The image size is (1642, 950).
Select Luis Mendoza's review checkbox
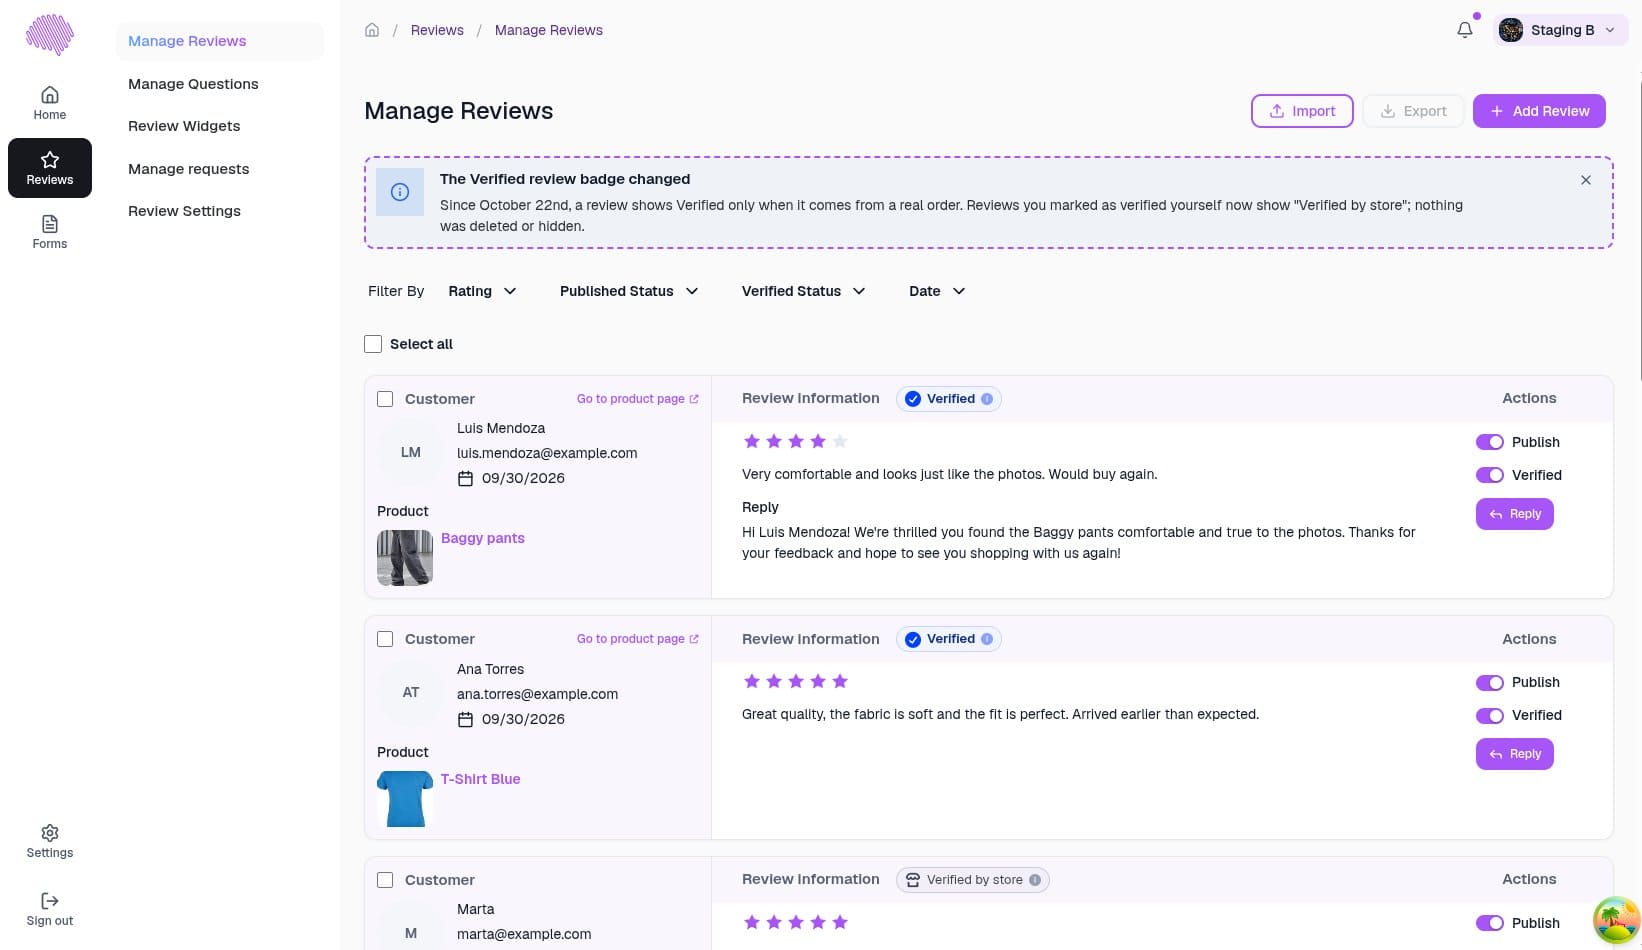(385, 399)
